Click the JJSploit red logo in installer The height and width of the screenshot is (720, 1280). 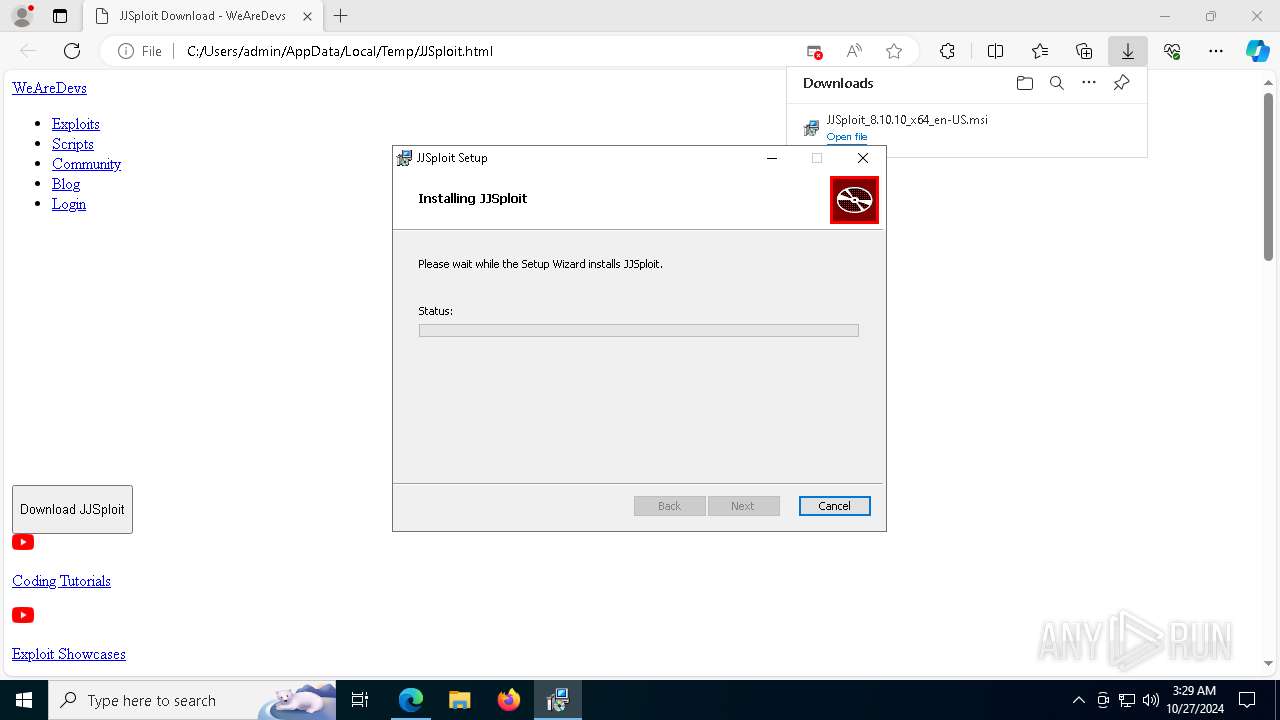pyautogui.click(x=854, y=200)
